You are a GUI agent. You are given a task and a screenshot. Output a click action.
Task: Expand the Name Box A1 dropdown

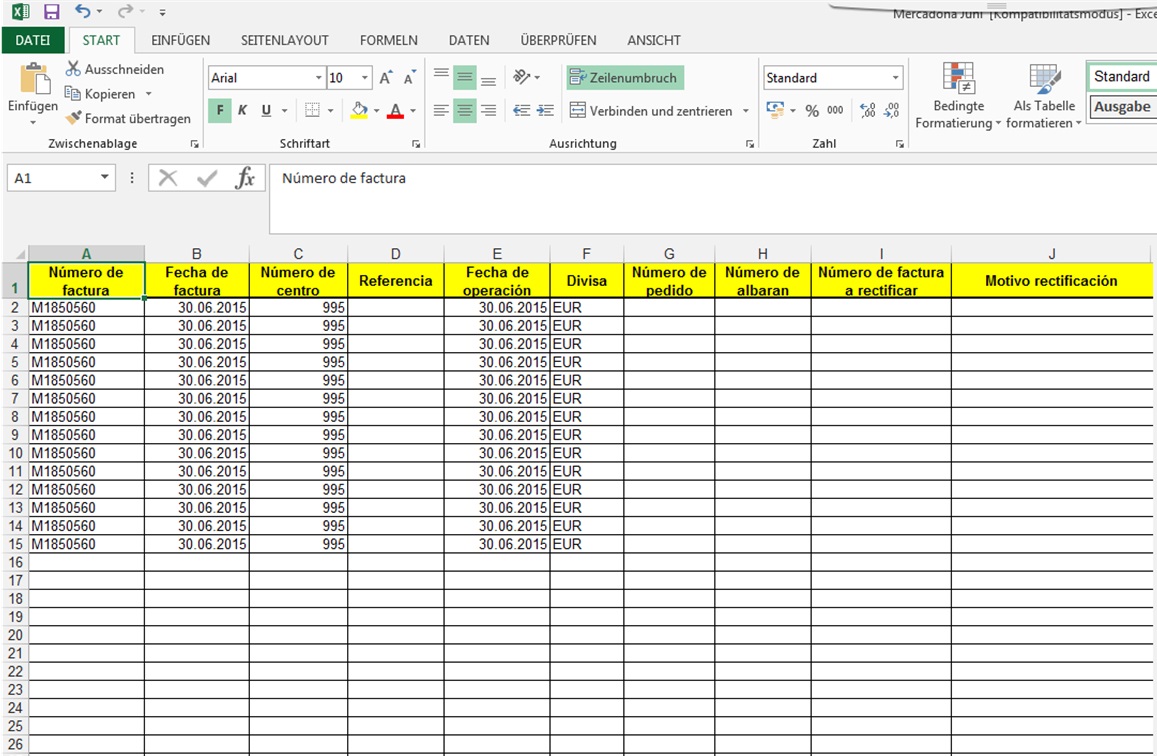click(x=105, y=177)
